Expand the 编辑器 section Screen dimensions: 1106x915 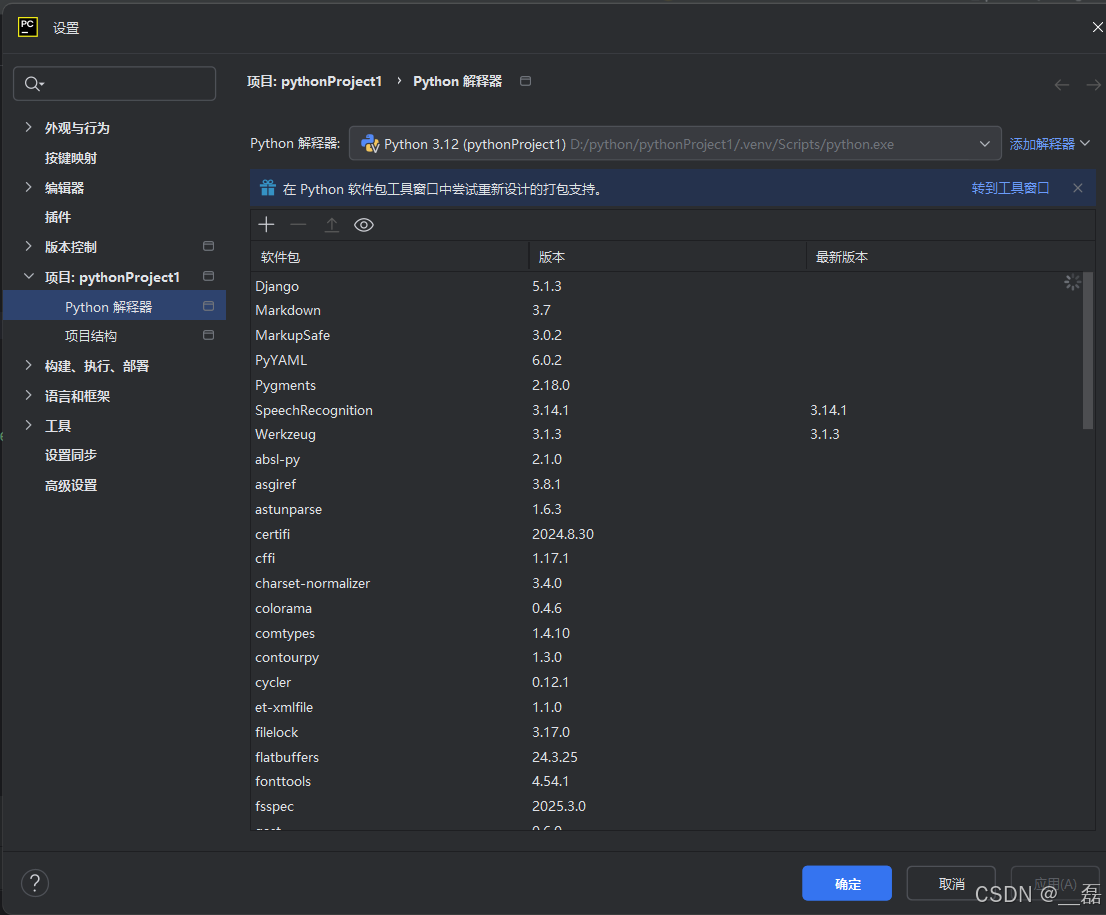click(x=28, y=187)
